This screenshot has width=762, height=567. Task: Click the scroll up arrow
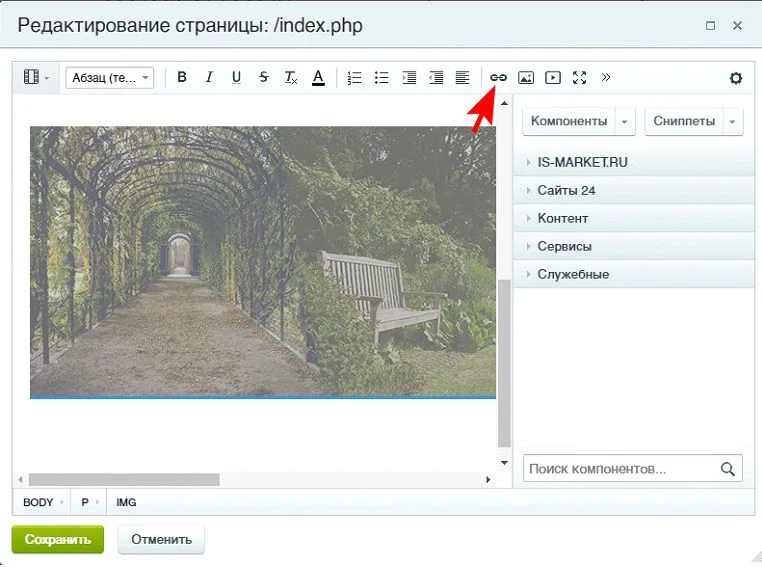(x=504, y=103)
